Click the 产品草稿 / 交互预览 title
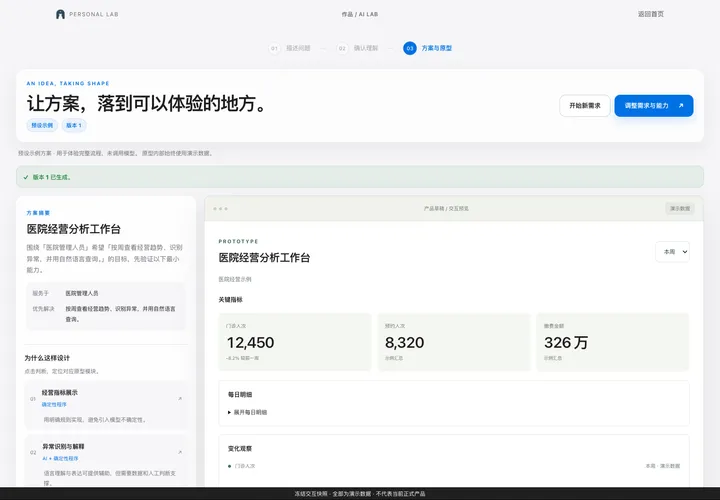The height and width of the screenshot is (500, 720). pyautogui.click(x=446, y=208)
